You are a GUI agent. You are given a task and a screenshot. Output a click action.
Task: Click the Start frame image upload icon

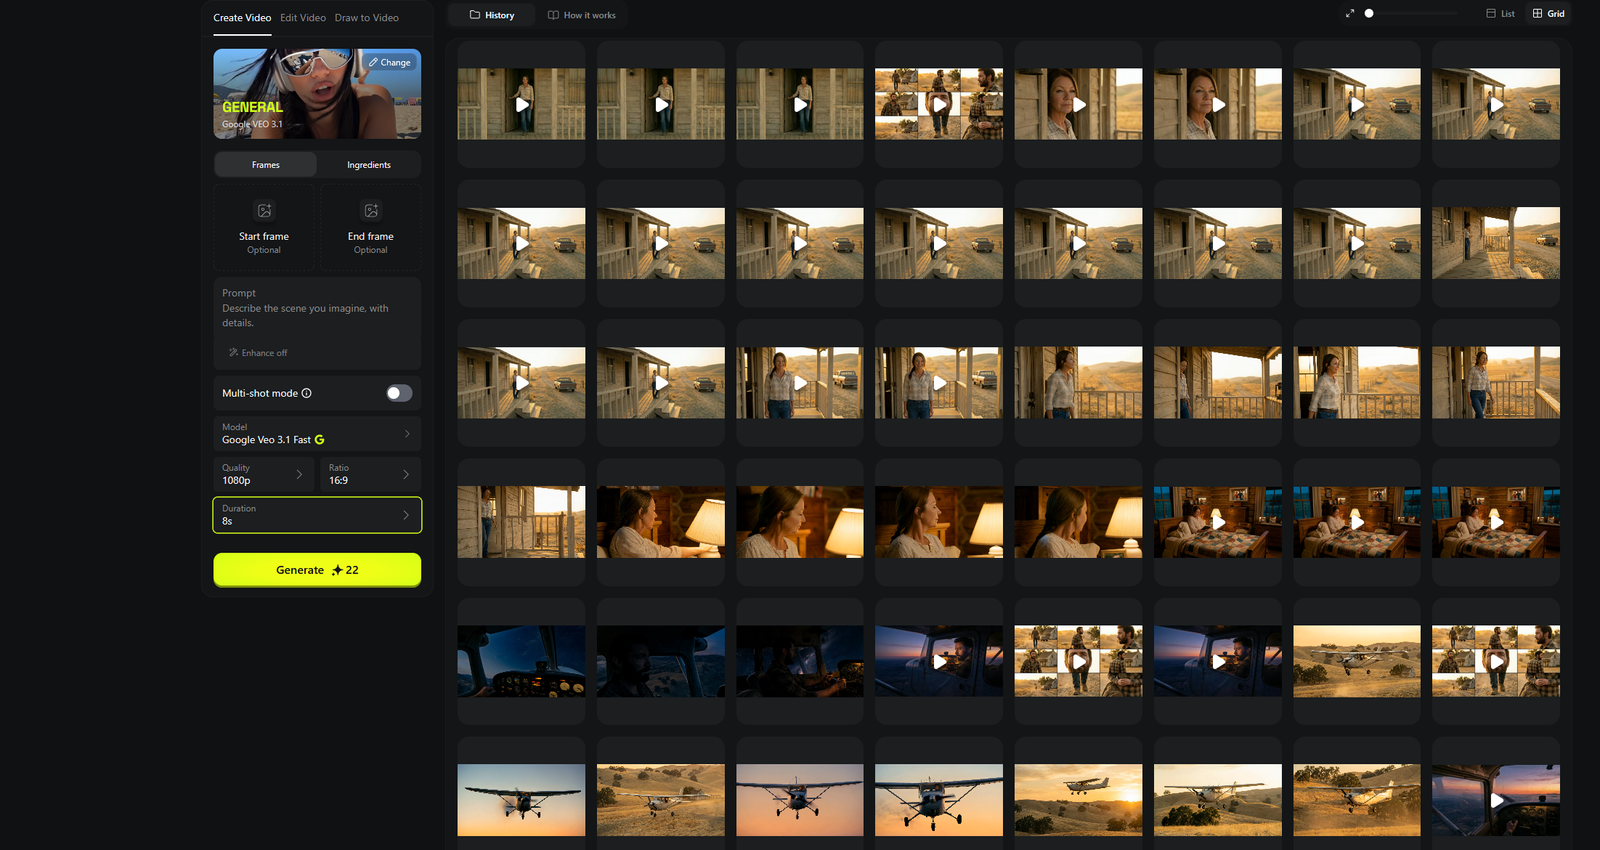tap(264, 211)
